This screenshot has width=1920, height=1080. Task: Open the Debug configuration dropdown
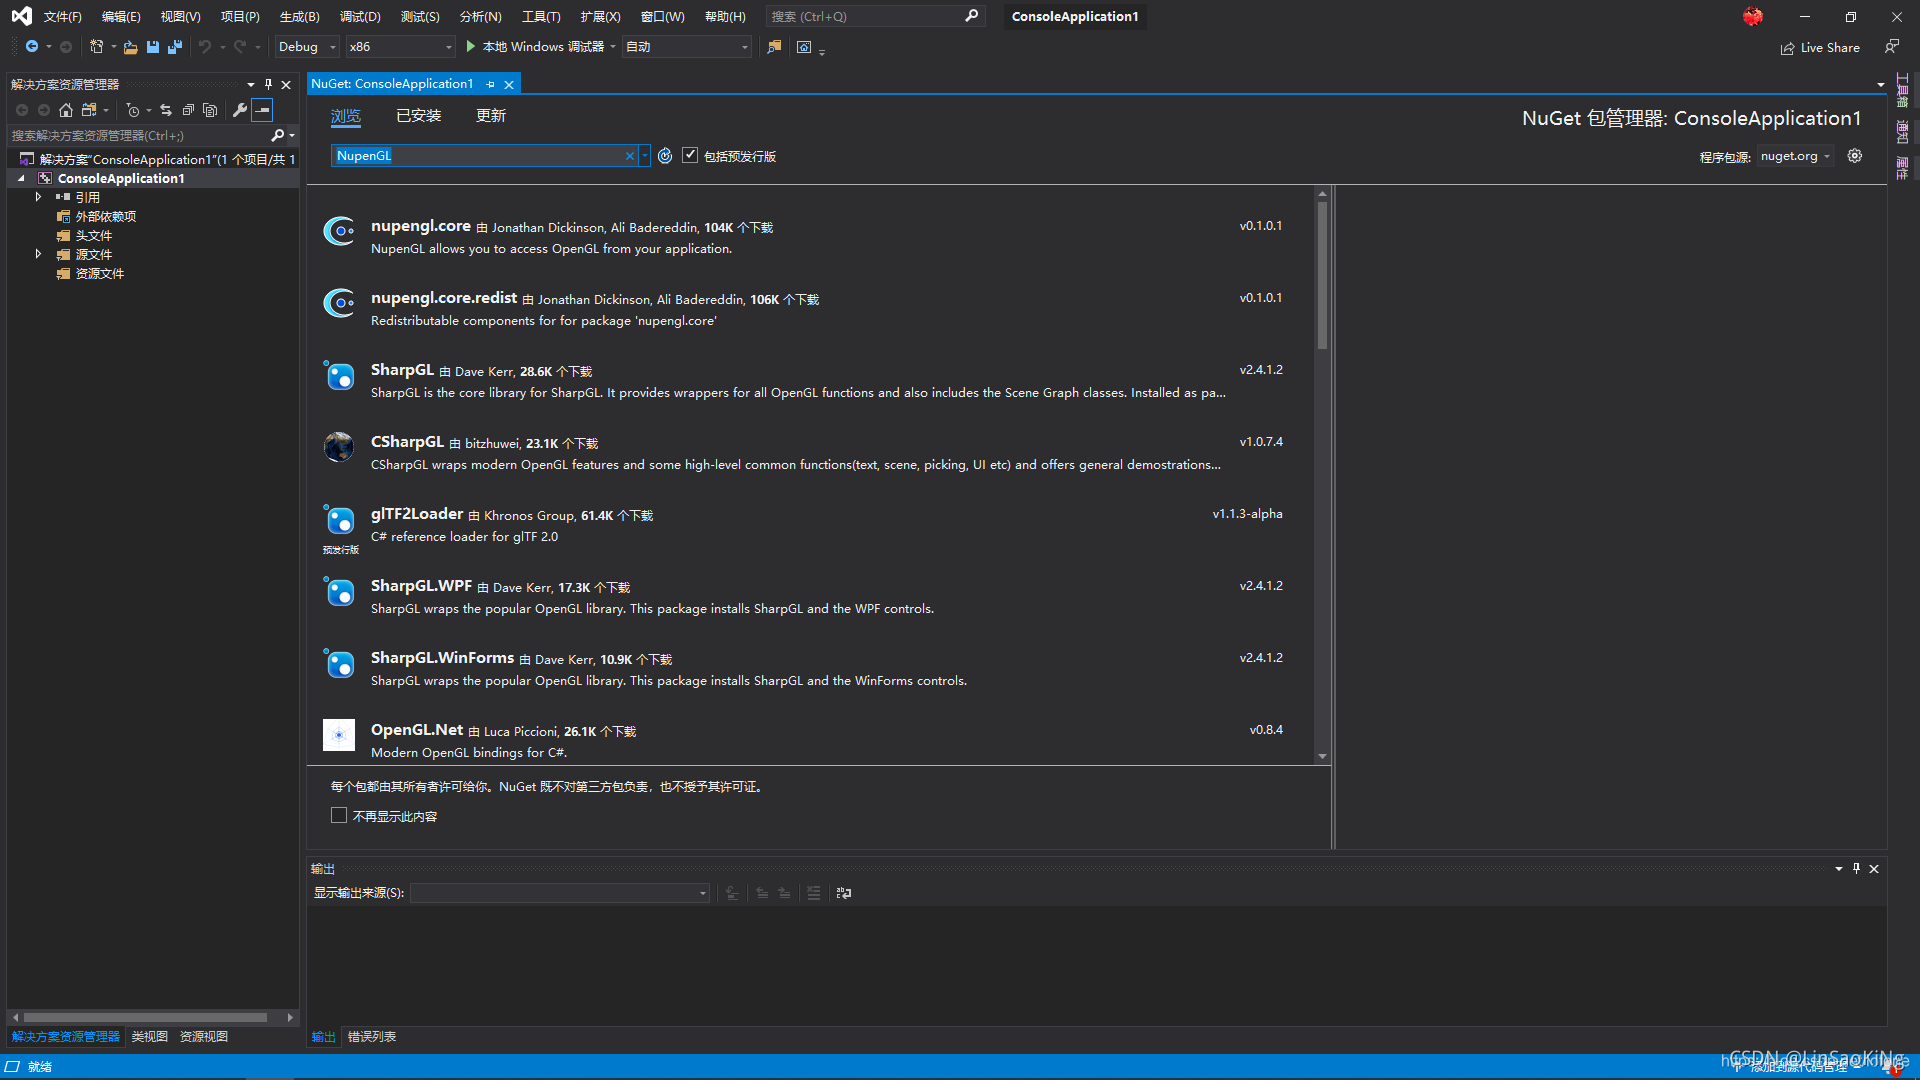(307, 47)
